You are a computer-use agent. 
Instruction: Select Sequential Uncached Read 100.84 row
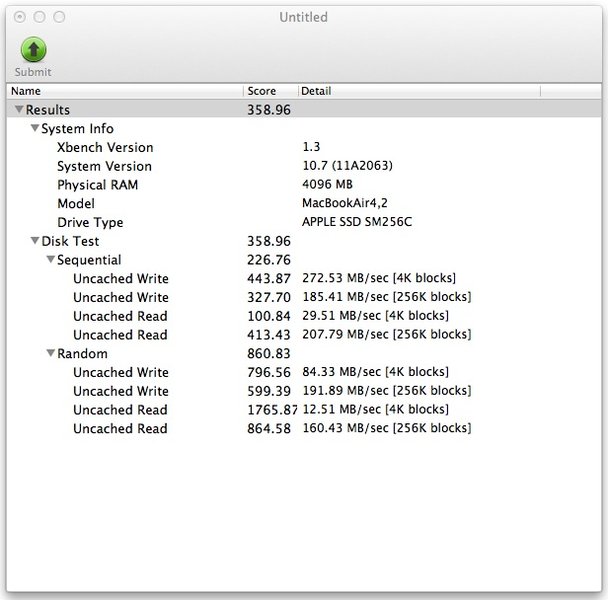coord(304,316)
